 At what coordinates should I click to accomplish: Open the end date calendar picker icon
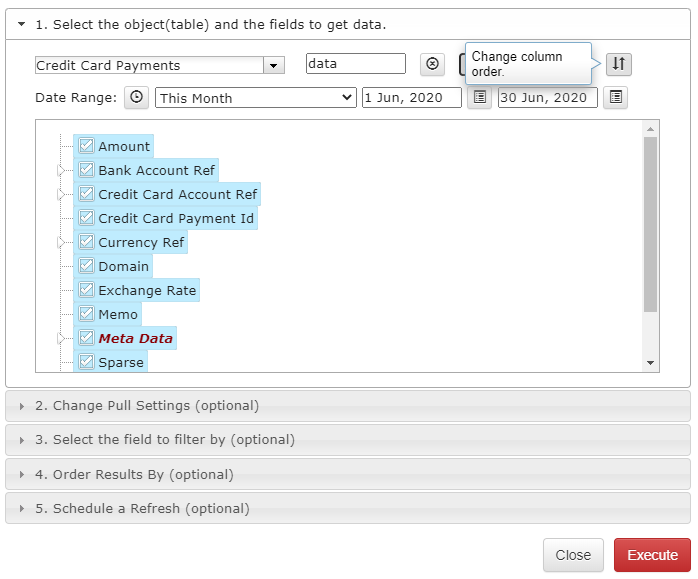[616, 97]
